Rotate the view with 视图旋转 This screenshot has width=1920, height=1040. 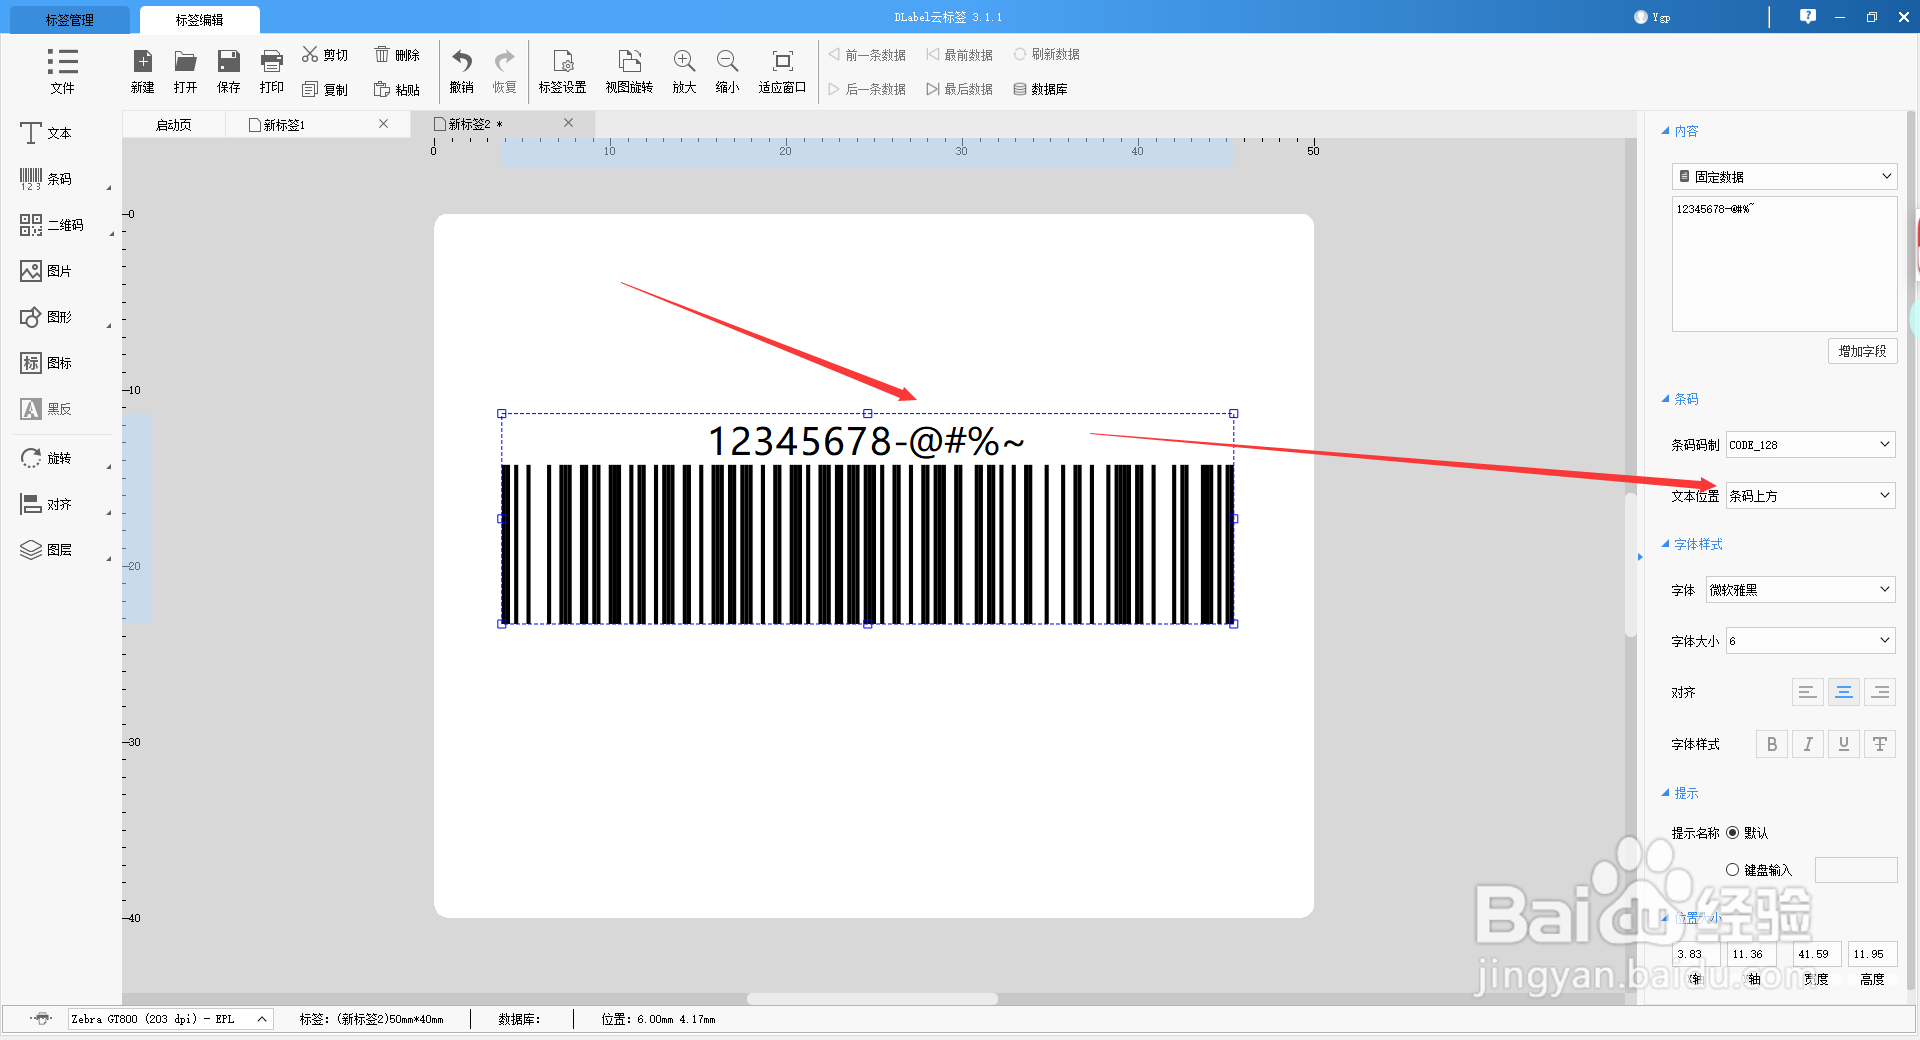click(x=629, y=71)
